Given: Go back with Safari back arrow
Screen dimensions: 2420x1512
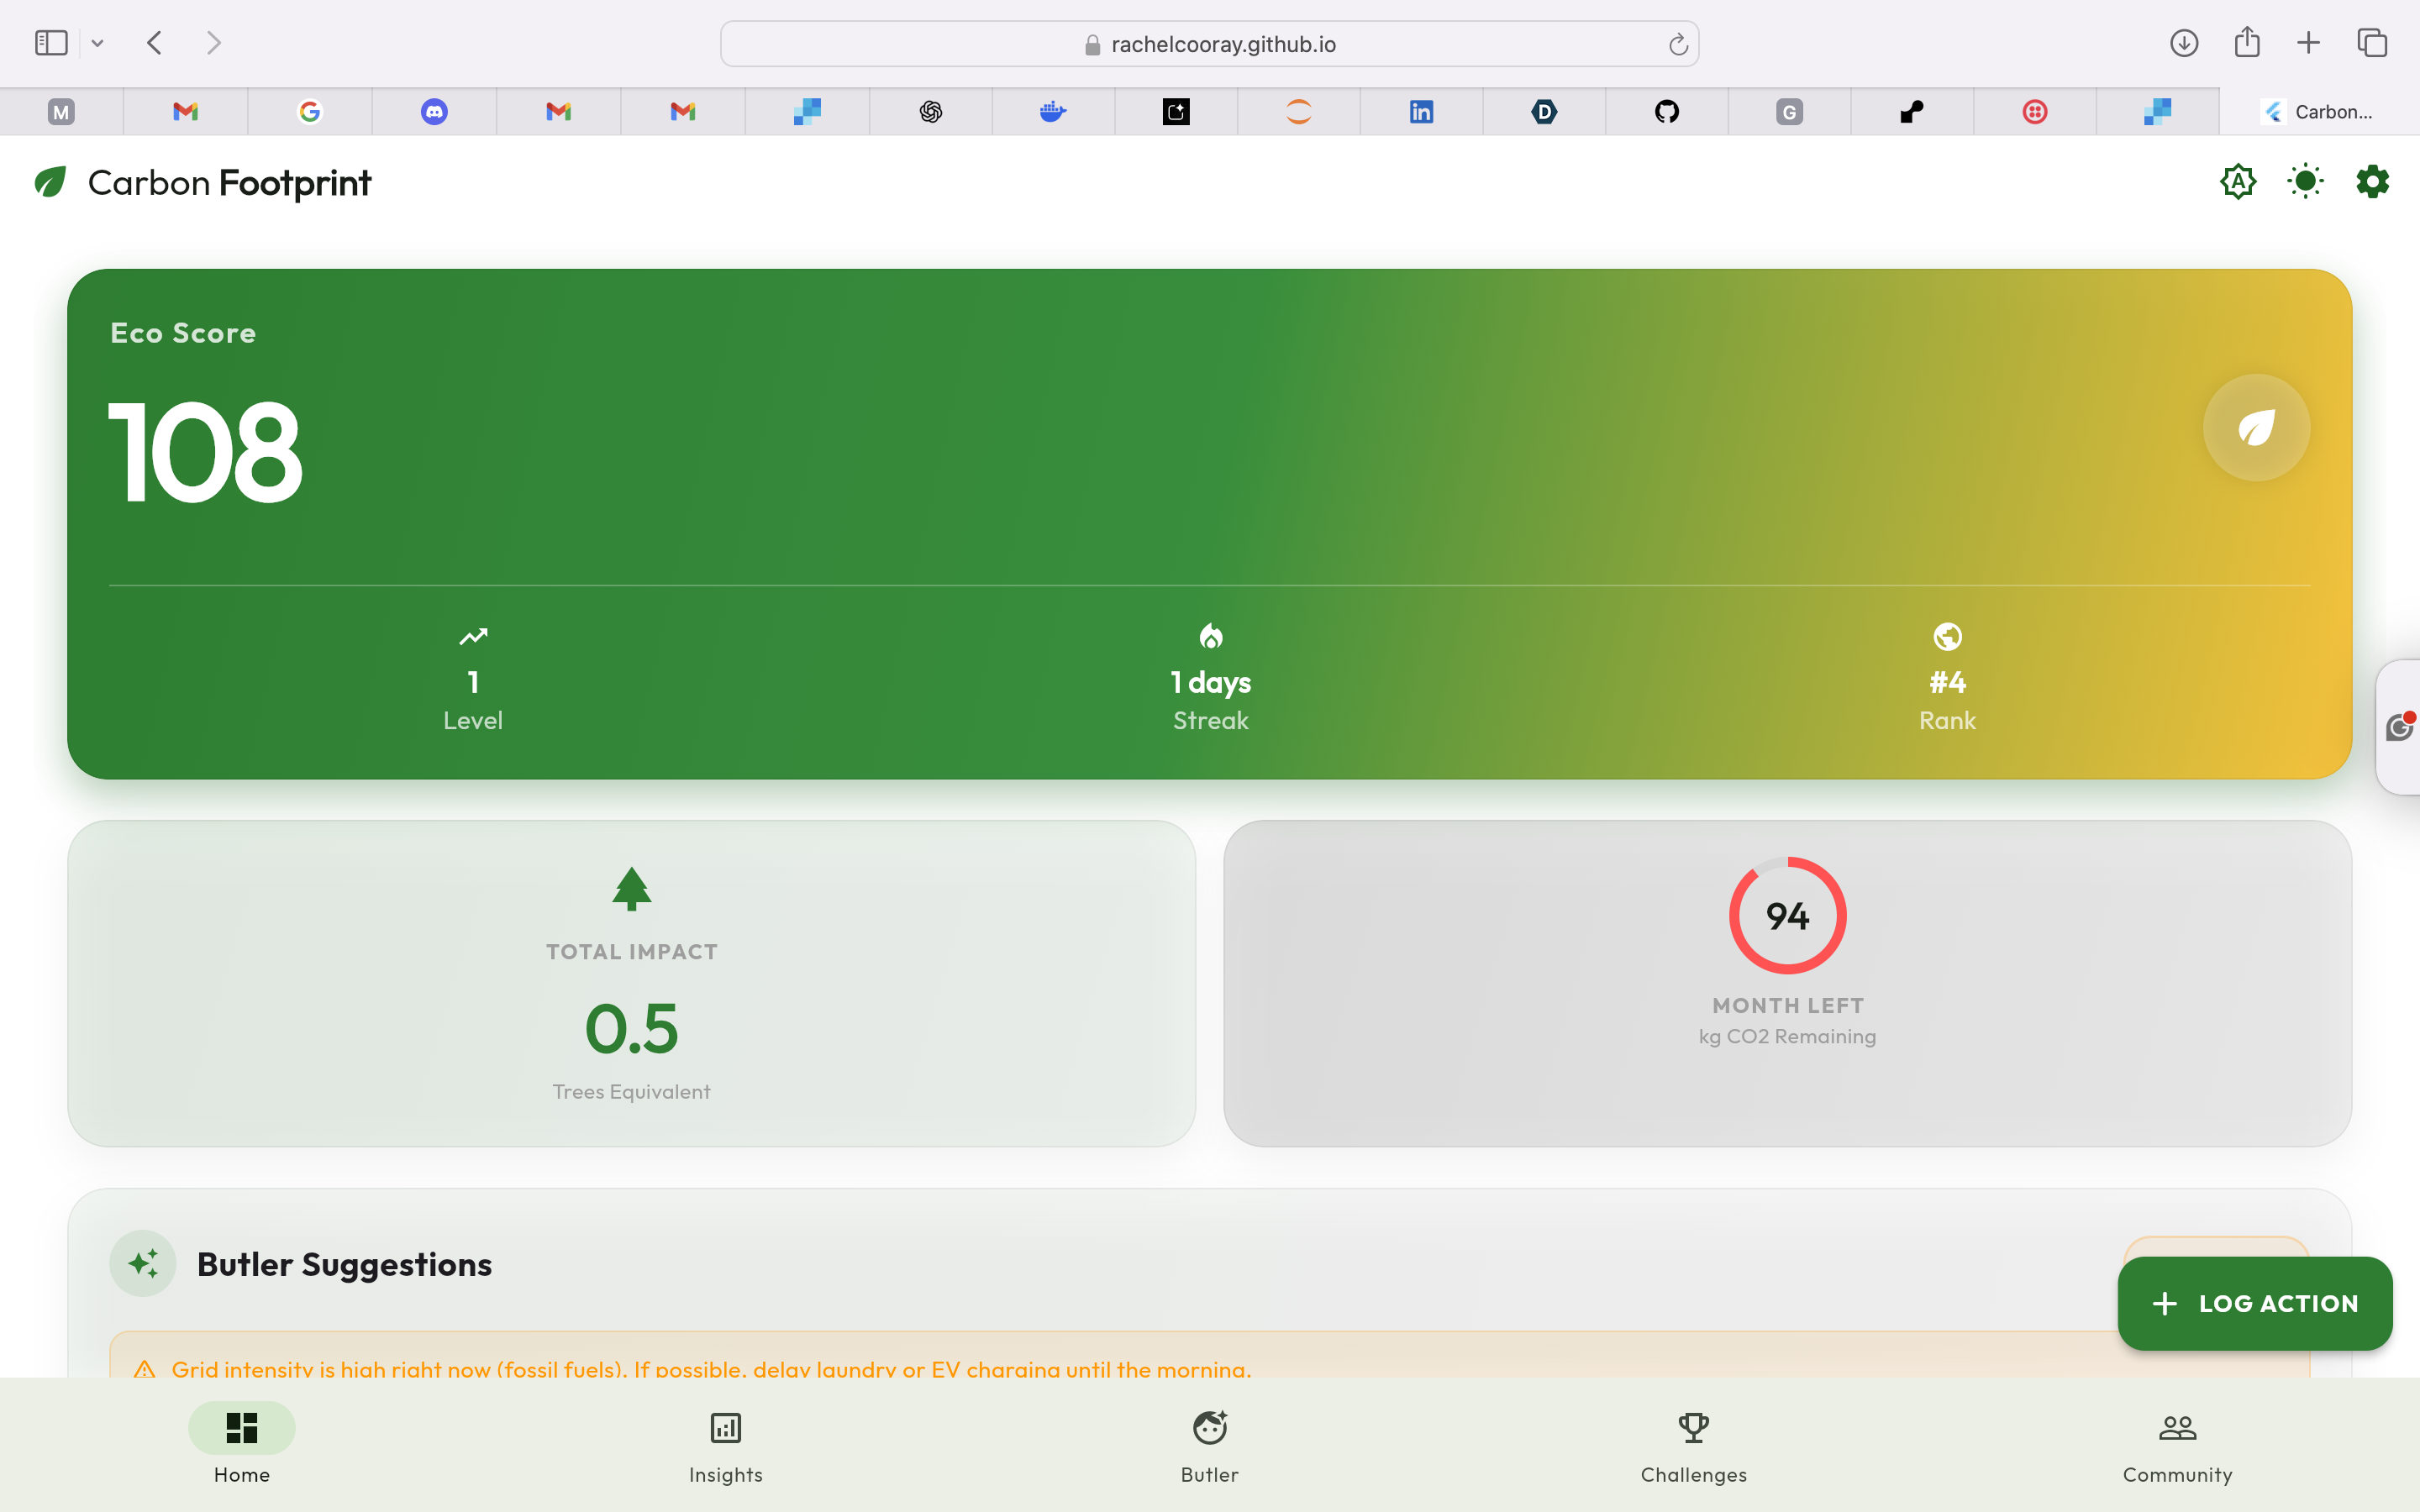Looking at the screenshot, I should pos(154,43).
